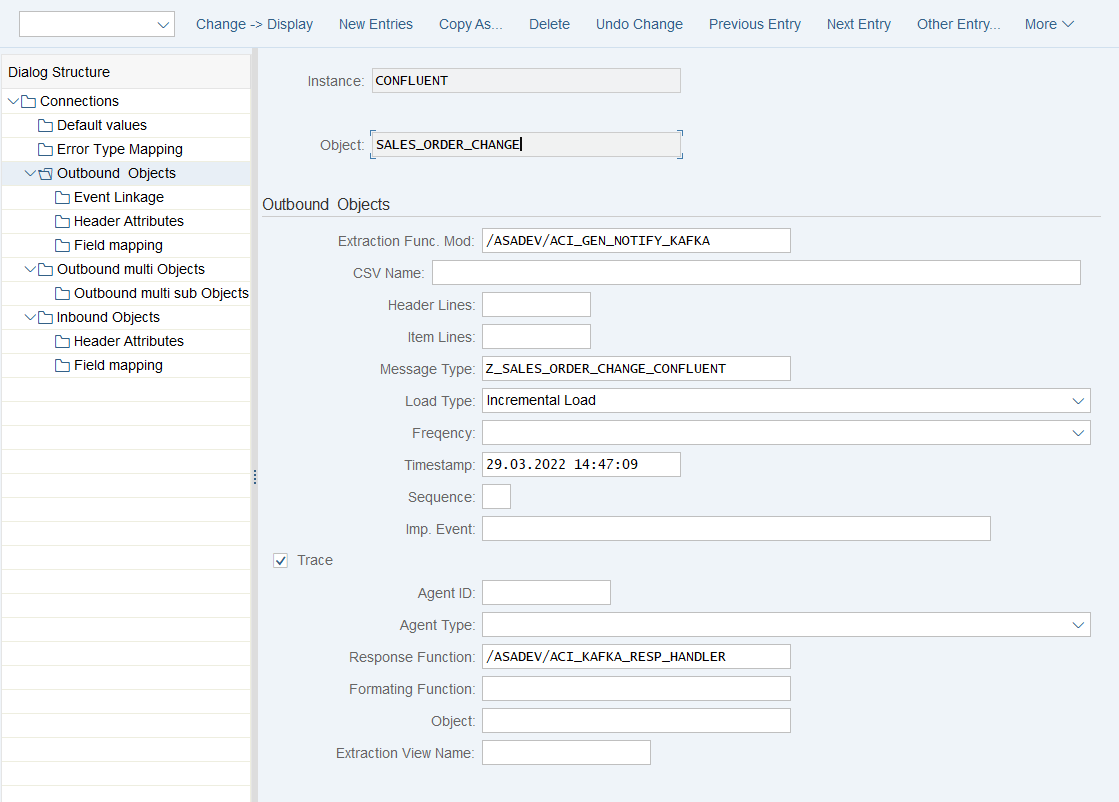Screen dimensions: 1119x802
Task: Click the Connections folder icon
Action: tap(29, 101)
